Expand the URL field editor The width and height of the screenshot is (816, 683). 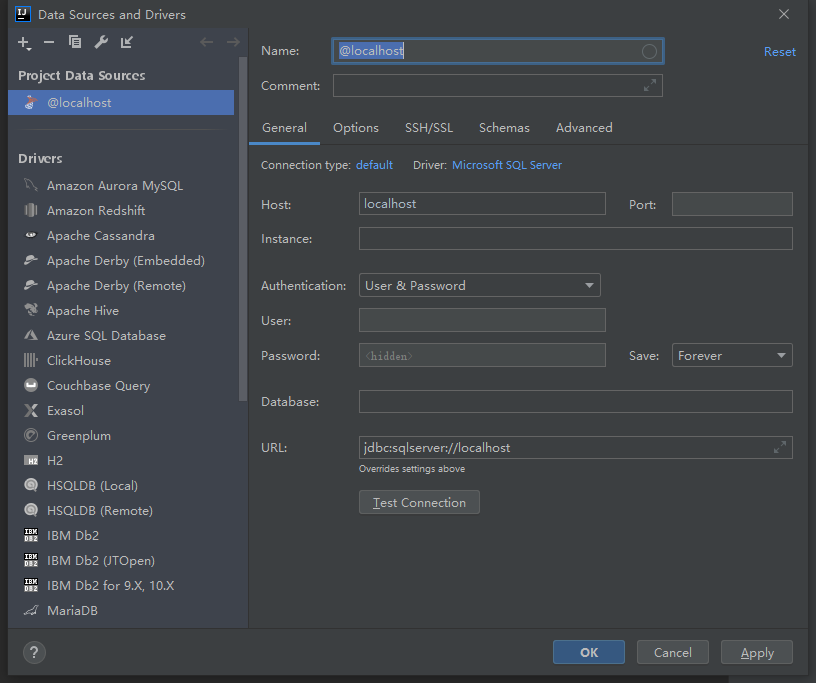[780, 447]
